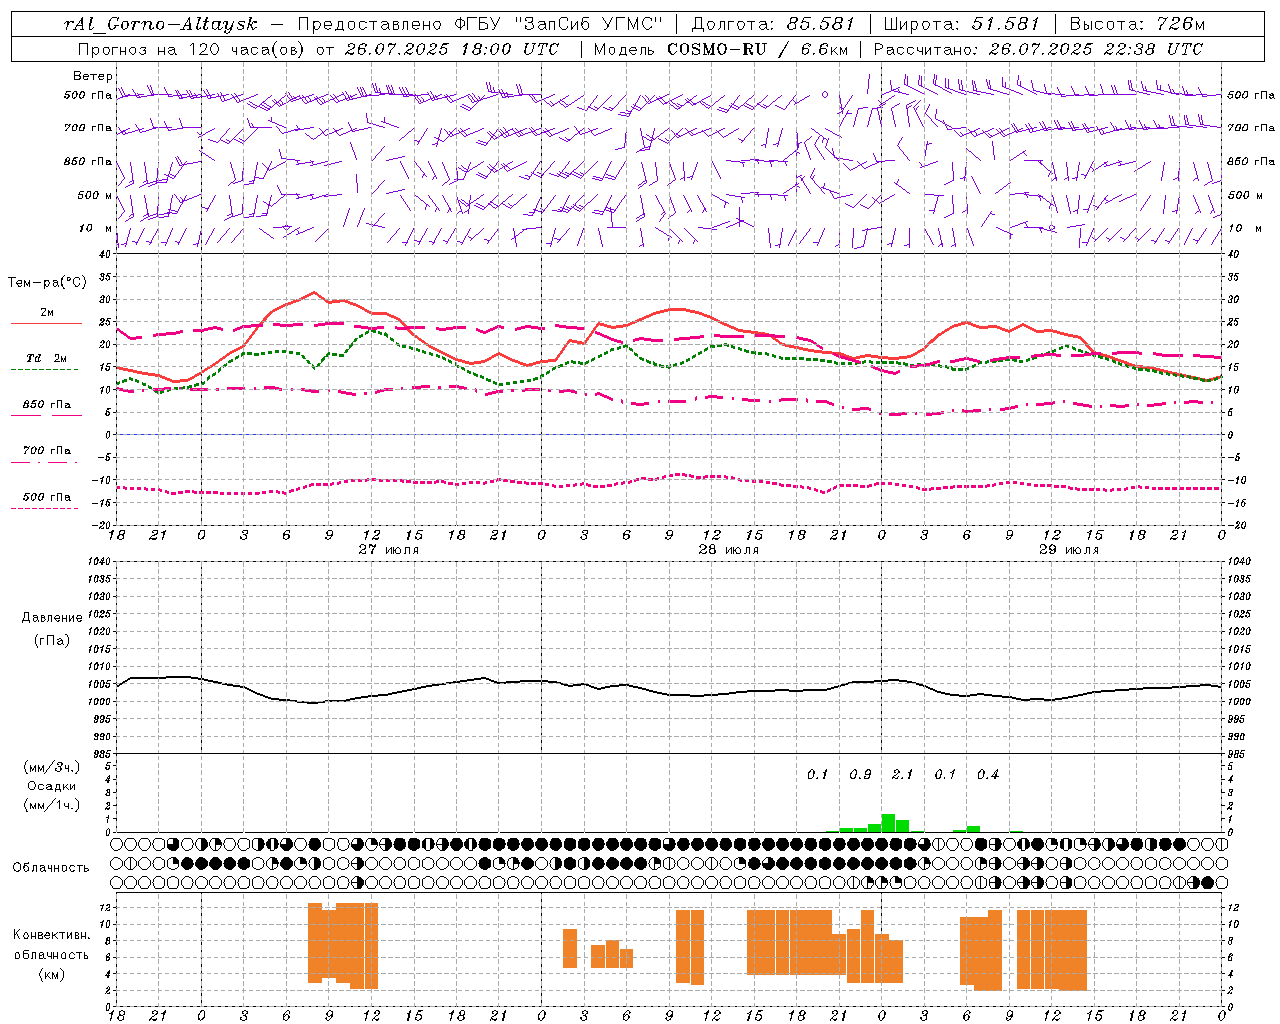Click the "27 июля" date label

pyautogui.click(x=388, y=550)
